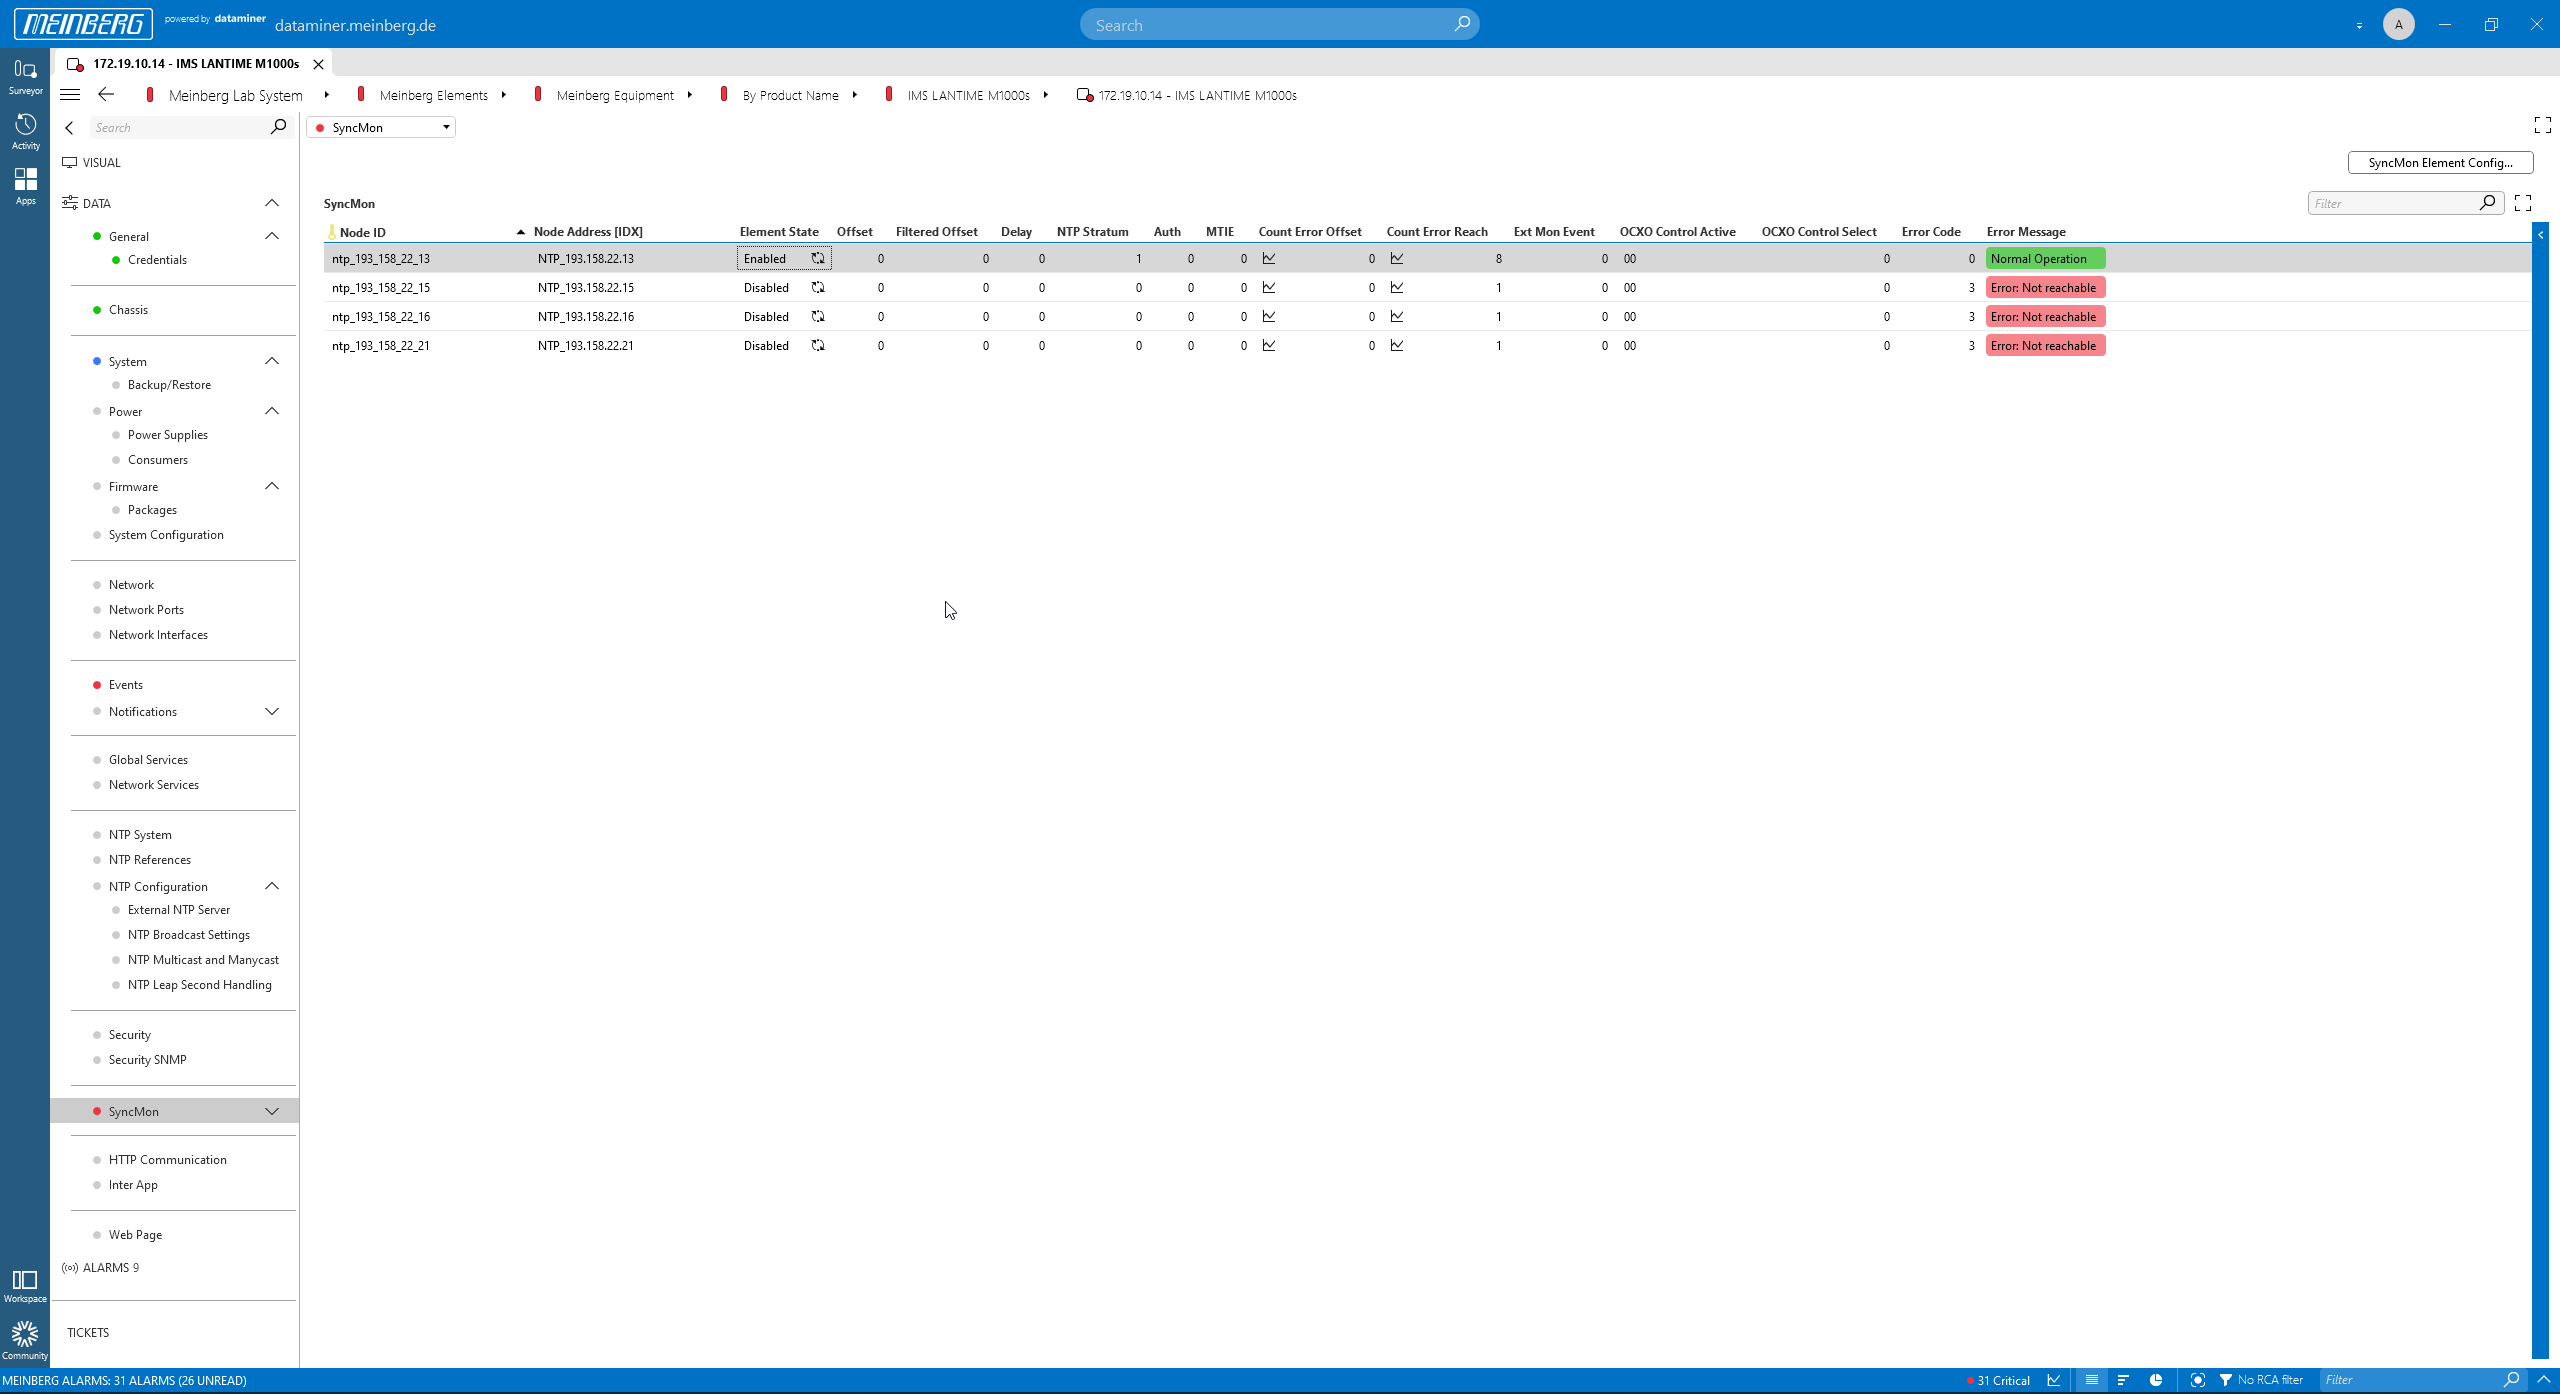The width and height of the screenshot is (2560, 1394).
Task: Open the header dropdown arrow near the avatar
Action: (x=2359, y=25)
